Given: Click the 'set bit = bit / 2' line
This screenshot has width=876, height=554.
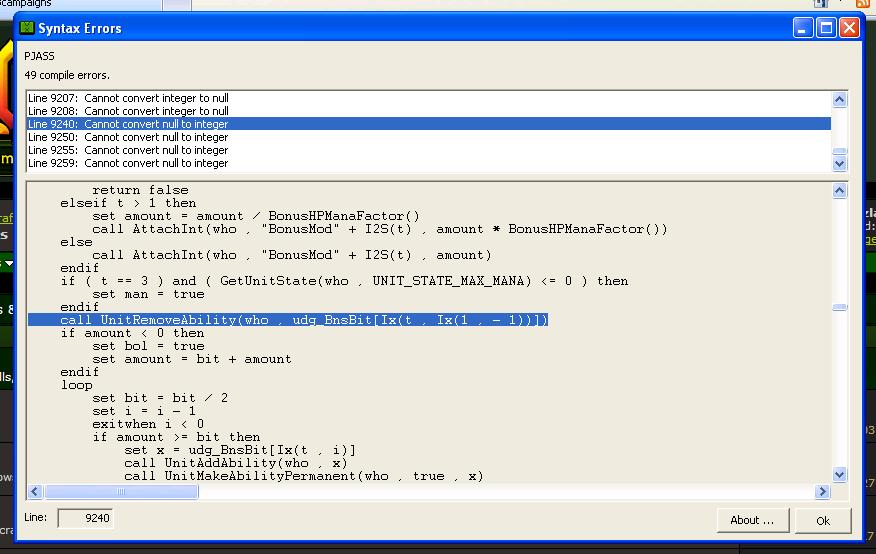Looking at the screenshot, I should [x=160, y=398].
